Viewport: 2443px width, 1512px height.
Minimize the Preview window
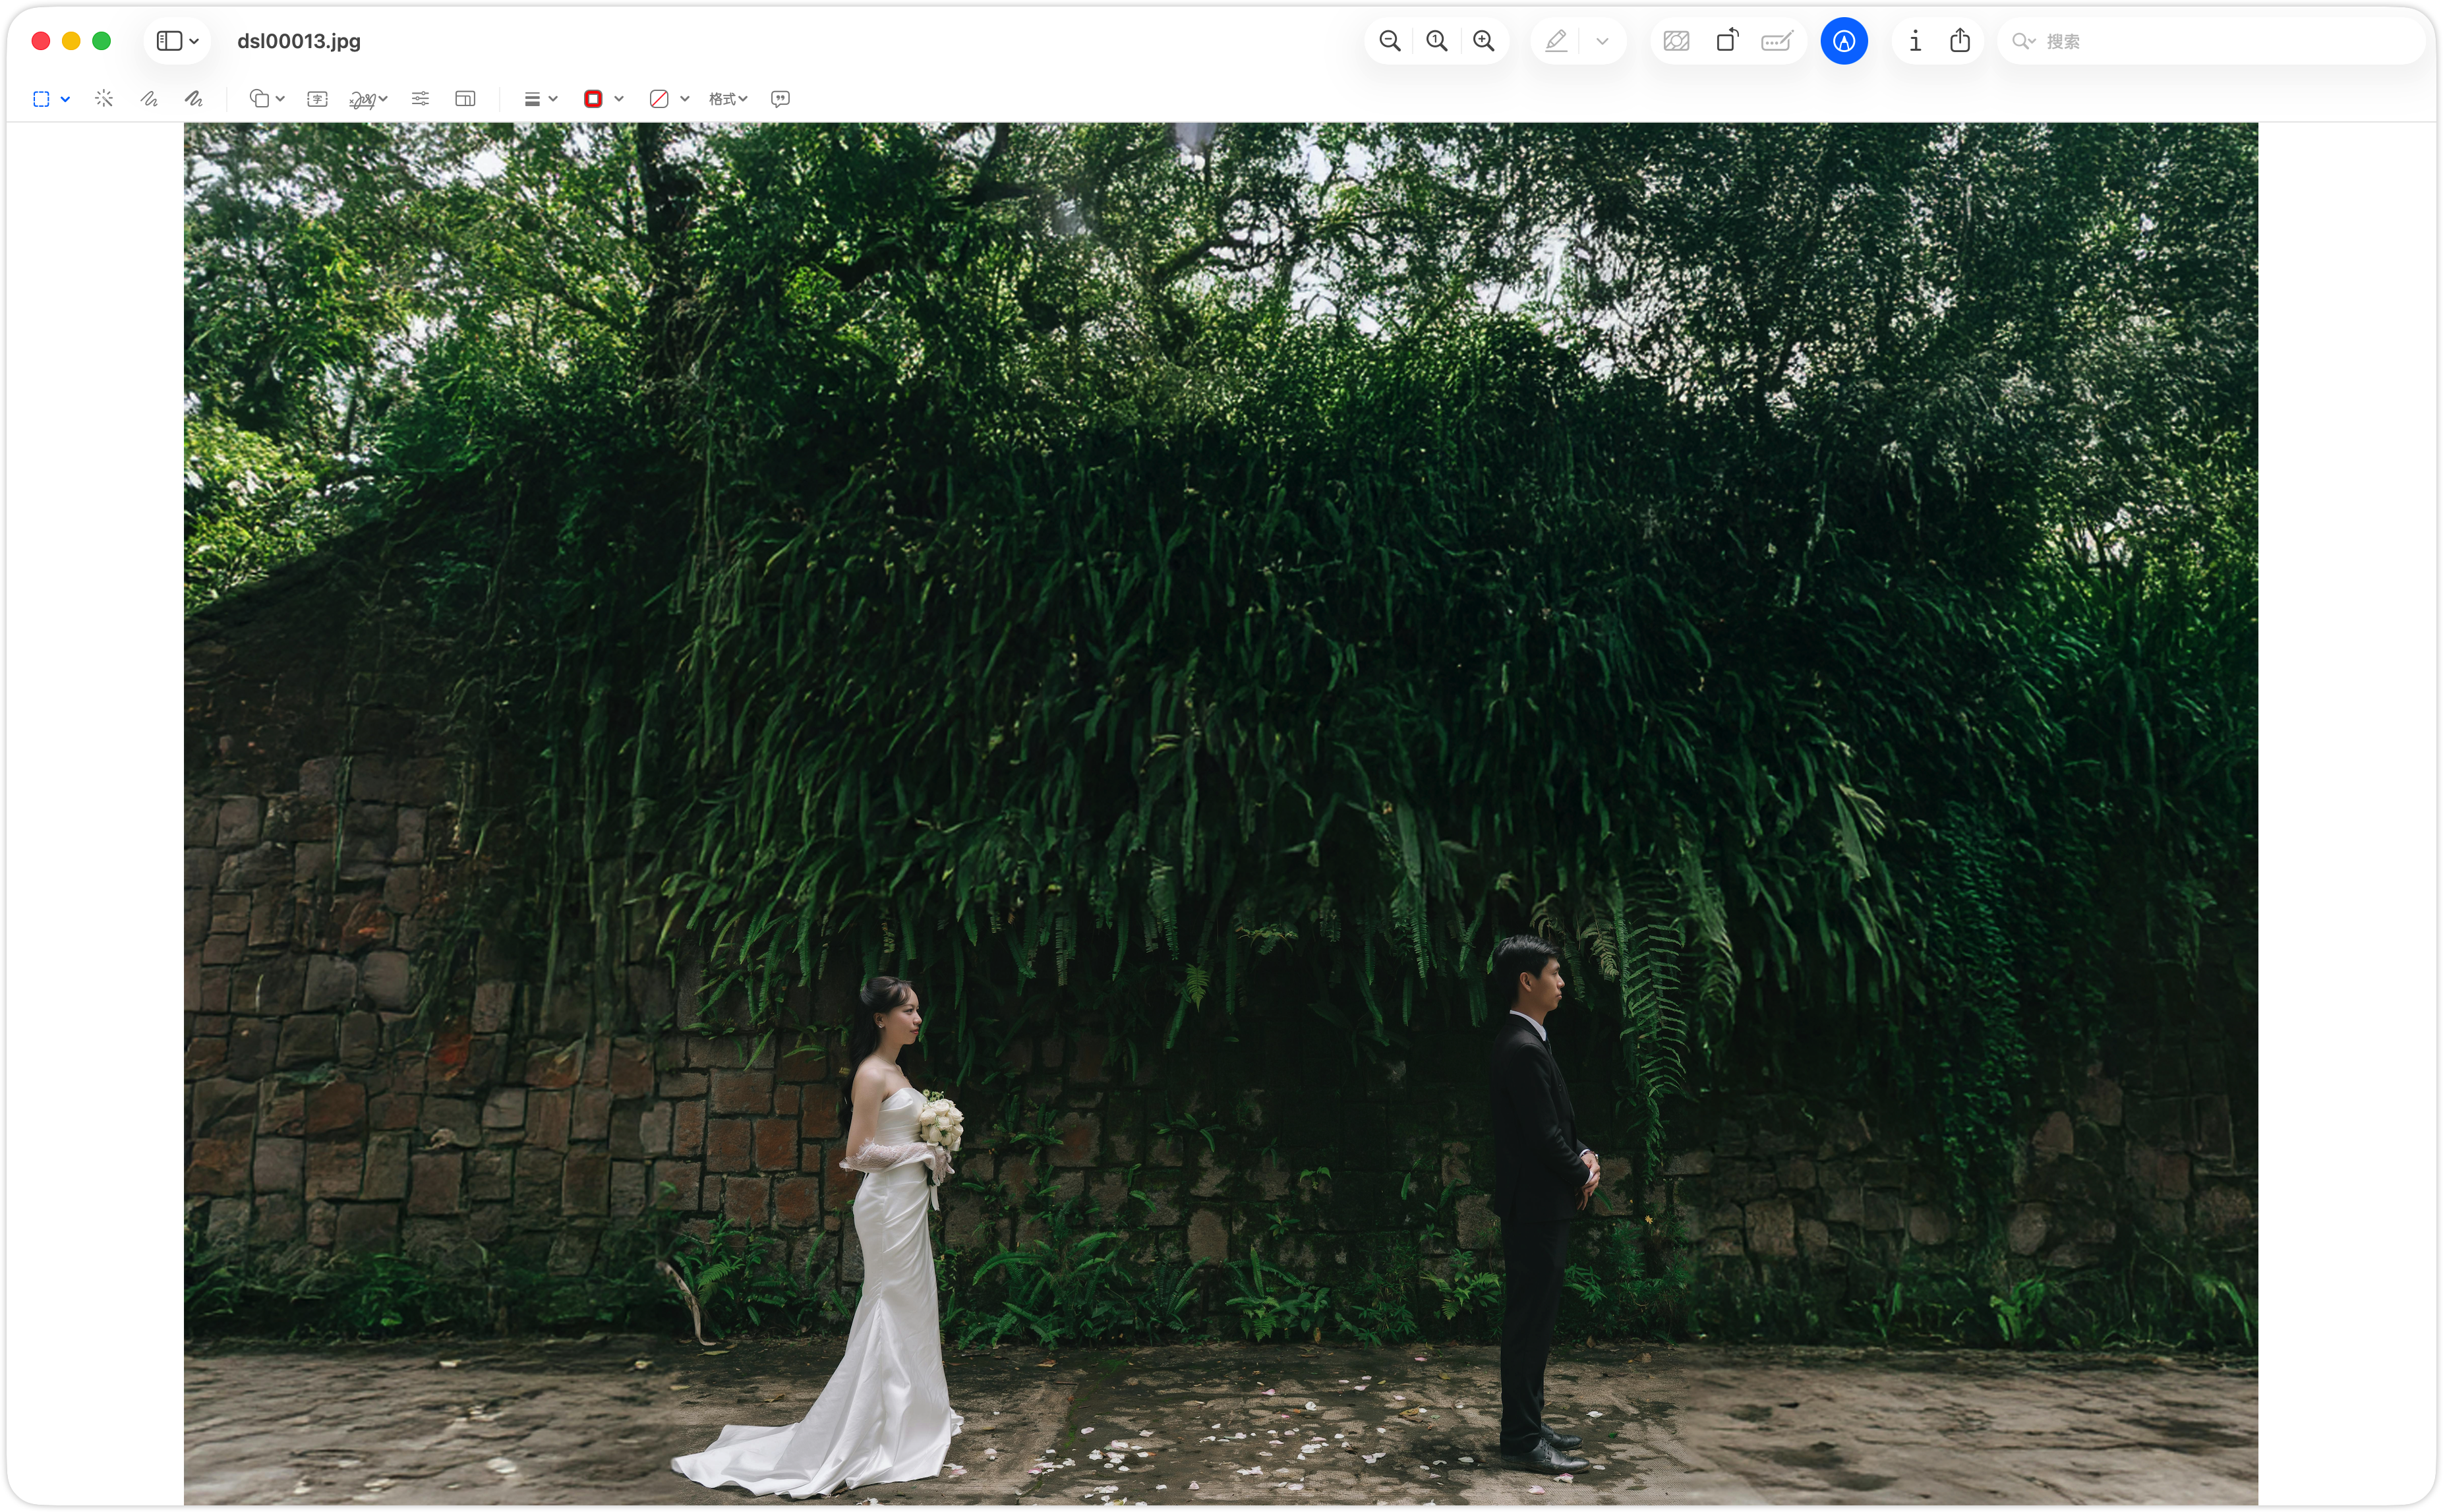tap(71, 41)
